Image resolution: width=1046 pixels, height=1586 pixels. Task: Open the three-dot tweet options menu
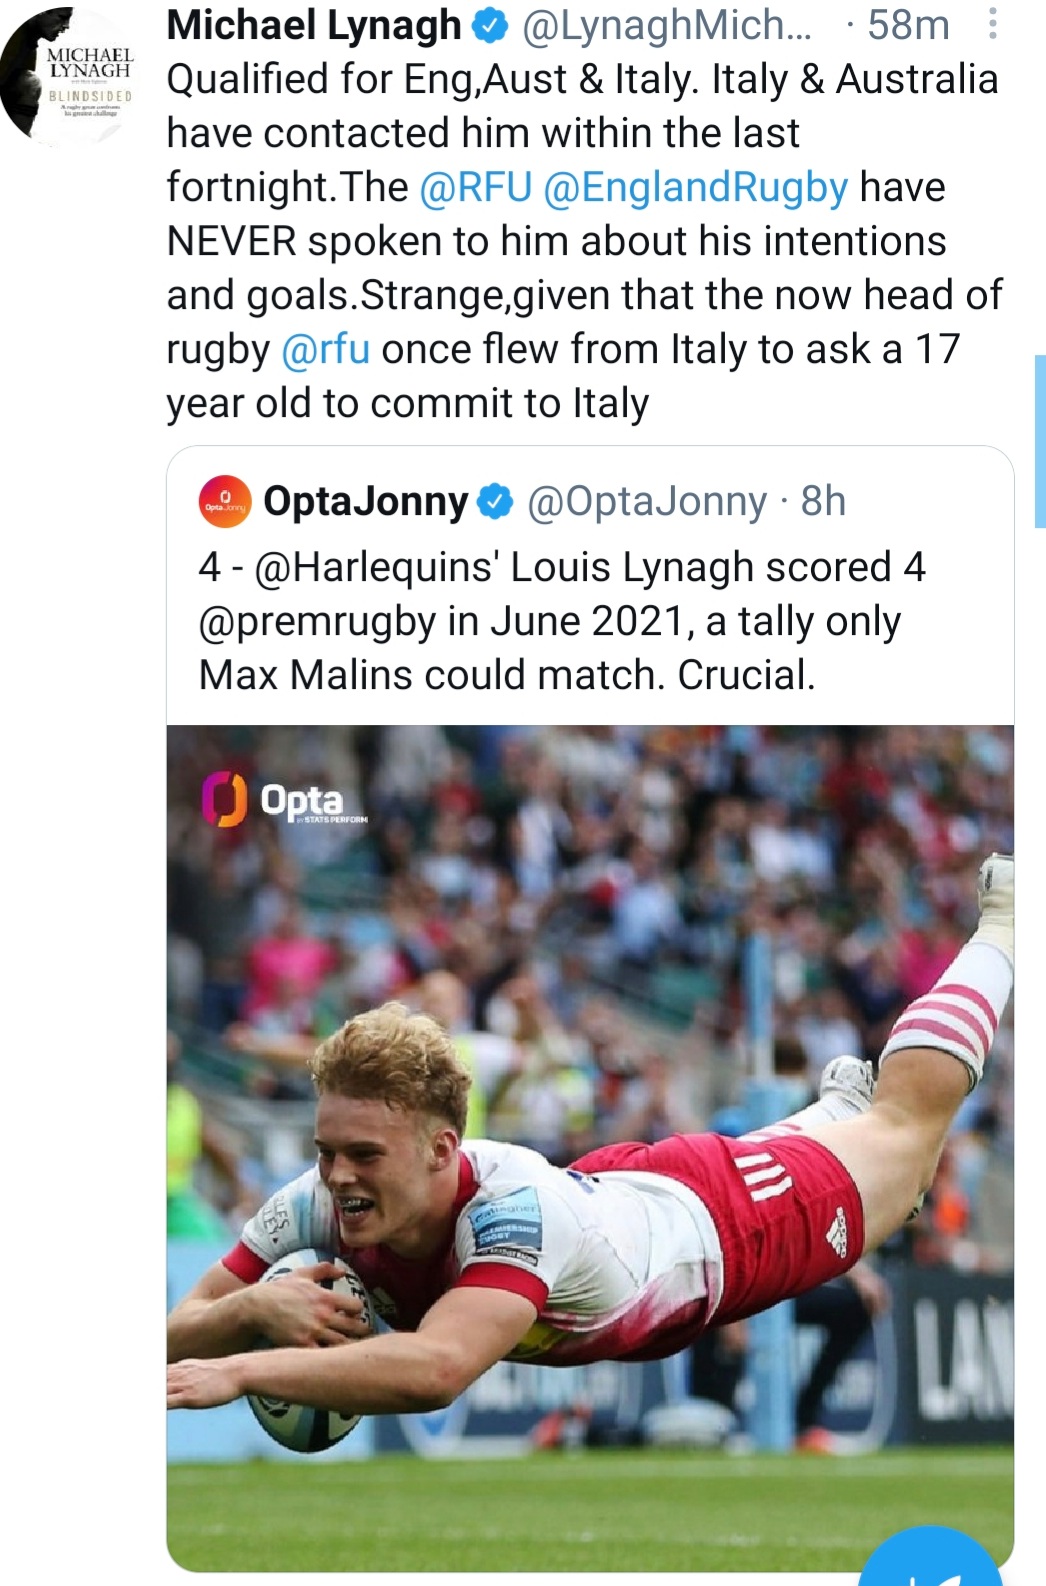[992, 24]
